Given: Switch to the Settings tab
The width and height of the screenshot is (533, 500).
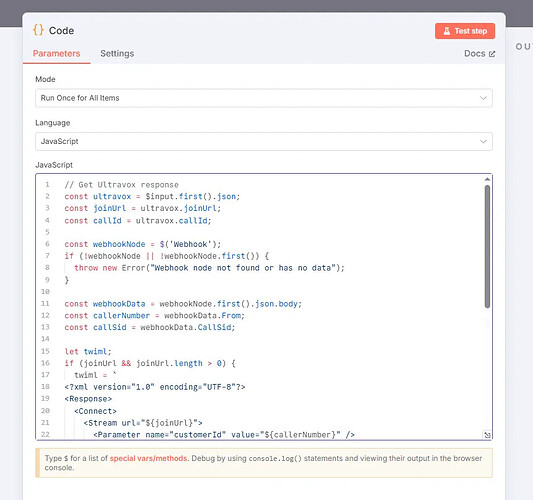Looking at the screenshot, I should (x=117, y=53).
